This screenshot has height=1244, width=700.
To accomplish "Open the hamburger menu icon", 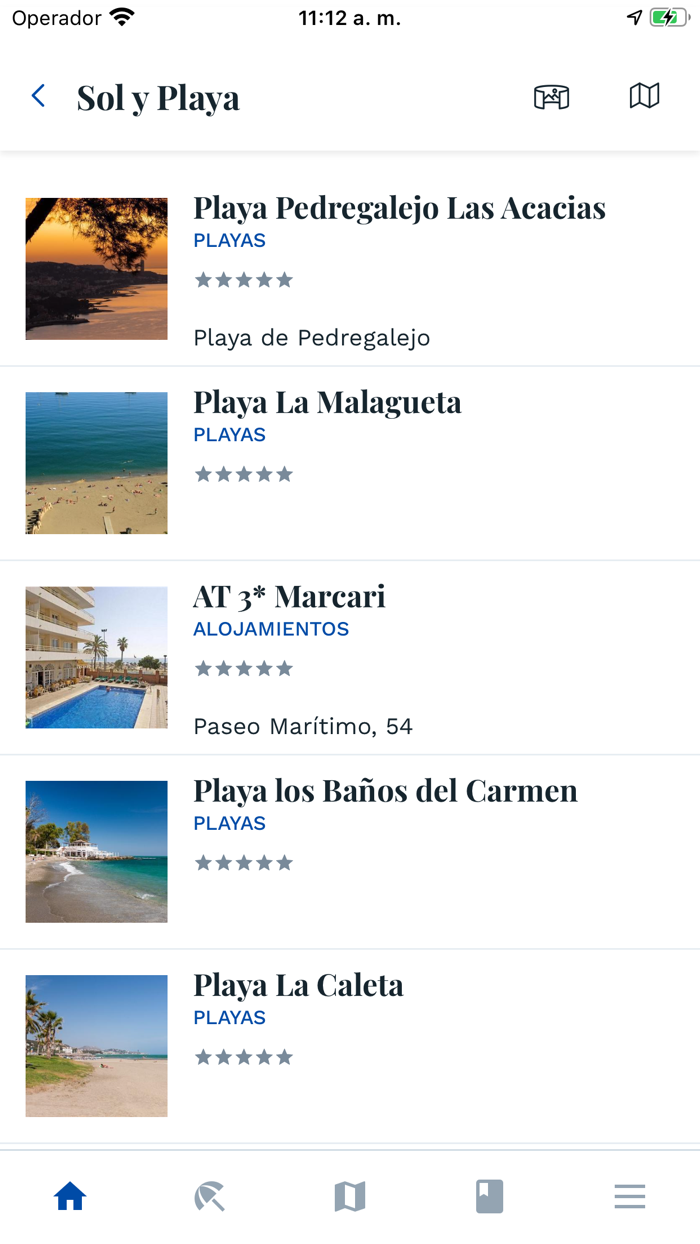I will tap(629, 1196).
